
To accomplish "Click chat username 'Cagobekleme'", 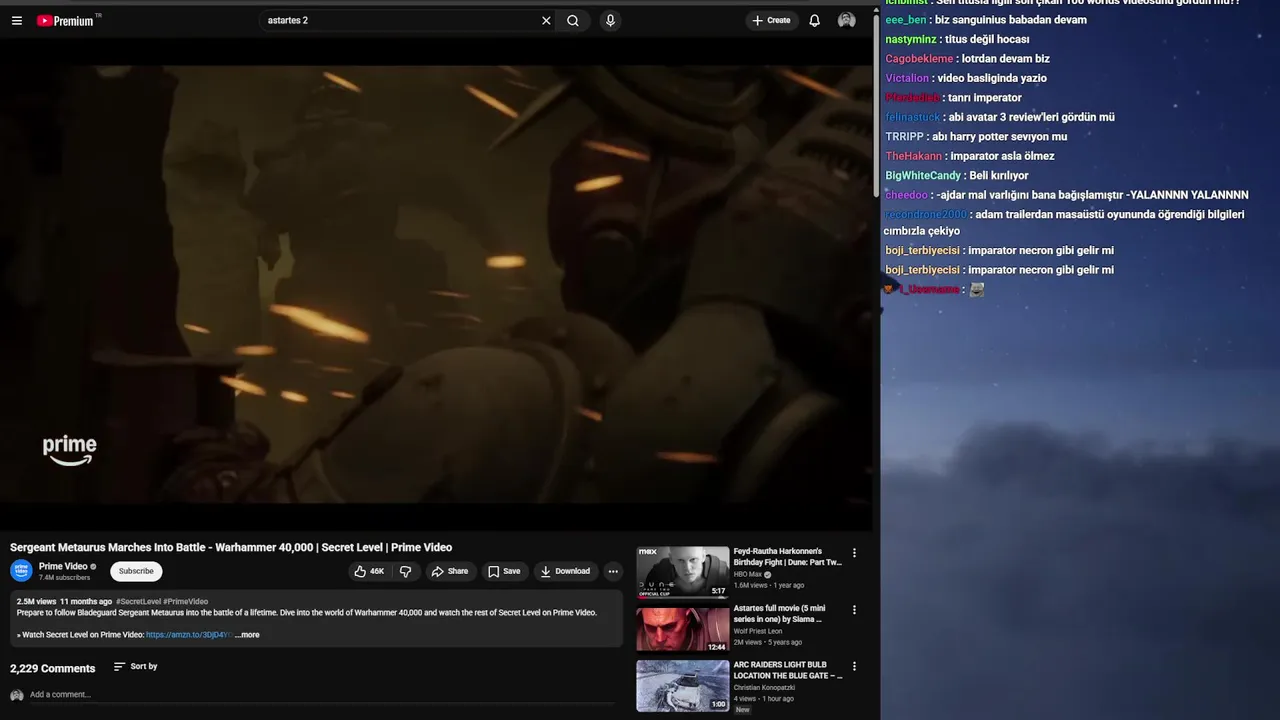I will tap(919, 59).
